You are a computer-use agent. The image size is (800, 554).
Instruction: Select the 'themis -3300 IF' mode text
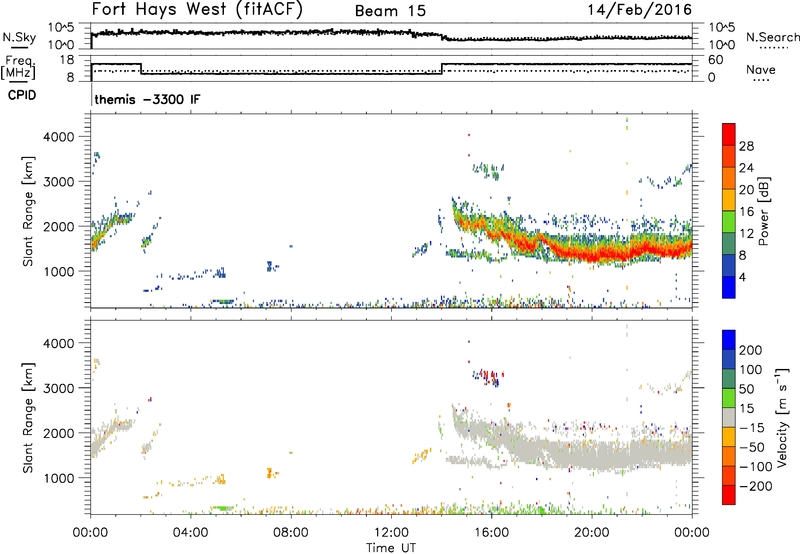[x=147, y=99]
